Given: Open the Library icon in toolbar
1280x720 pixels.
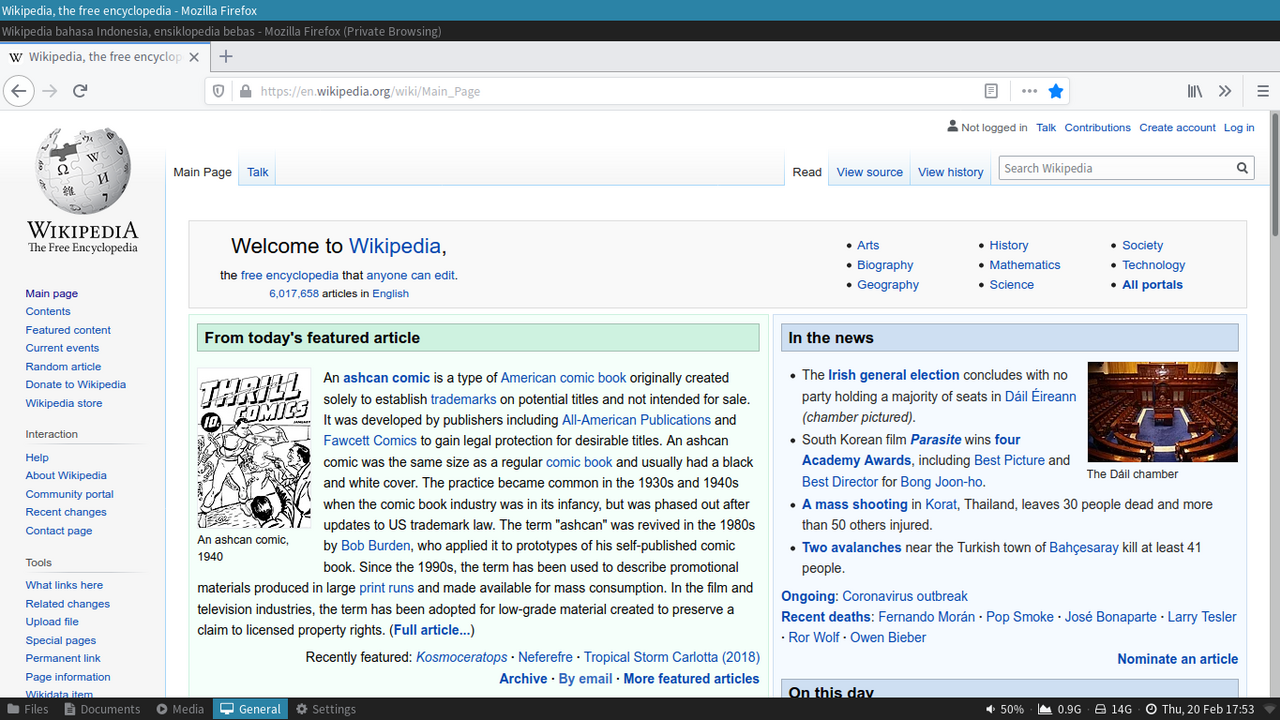Looking at the screenshot, I should coord(1195,91).
